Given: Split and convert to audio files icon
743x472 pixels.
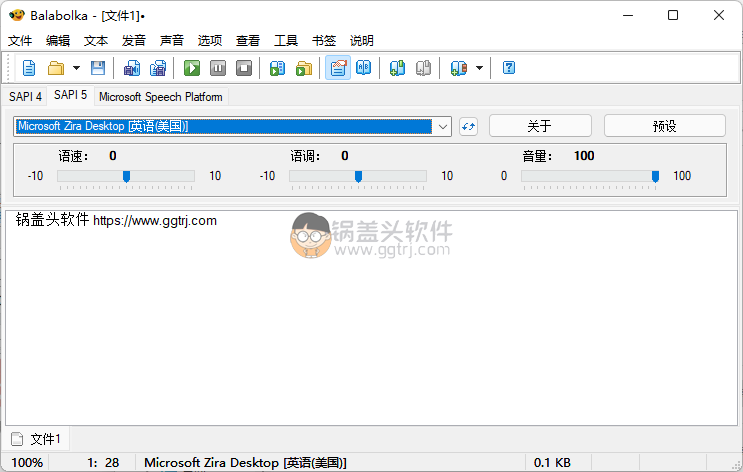Looking at the screenshot, I should coord(158,68).
